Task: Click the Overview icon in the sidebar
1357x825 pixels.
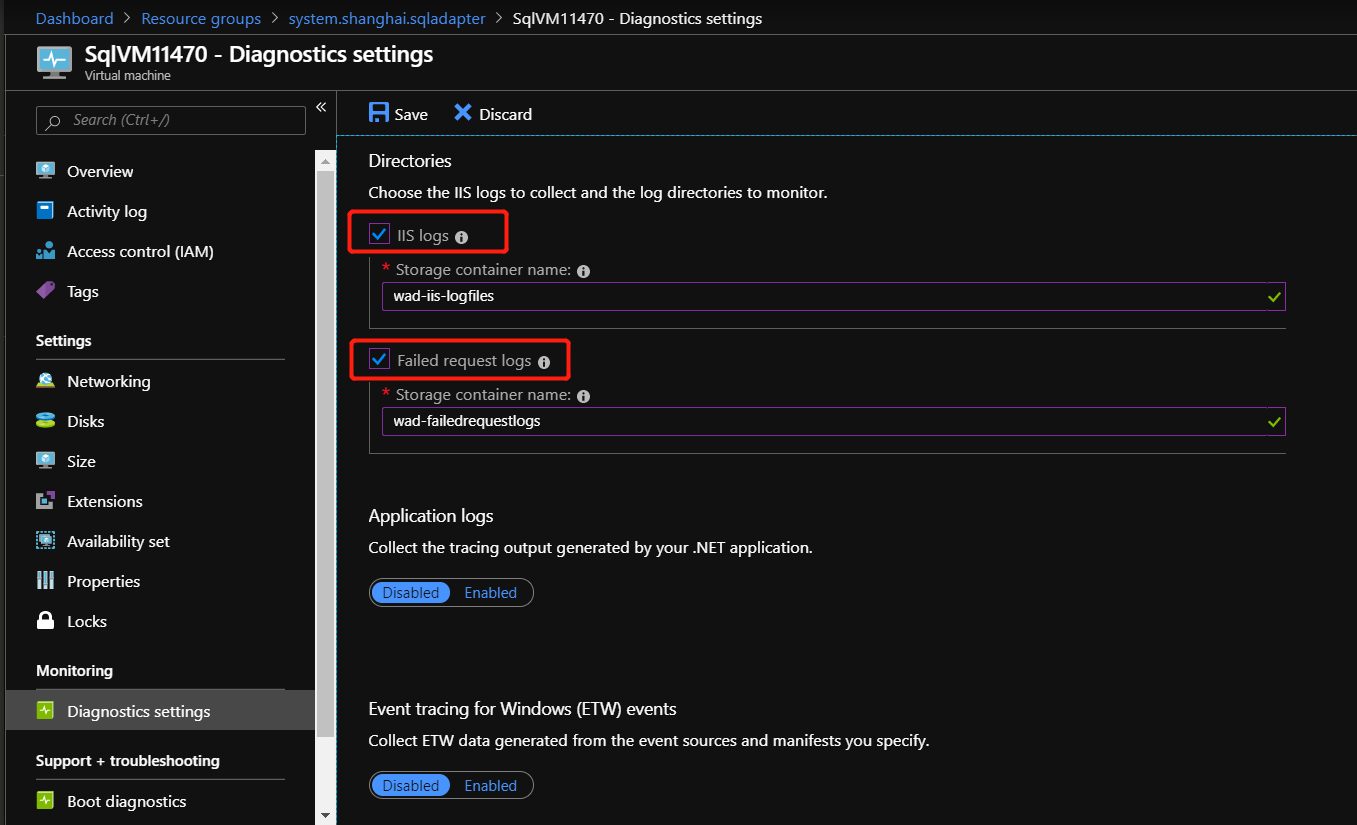Action: click(x=46, y=171)
